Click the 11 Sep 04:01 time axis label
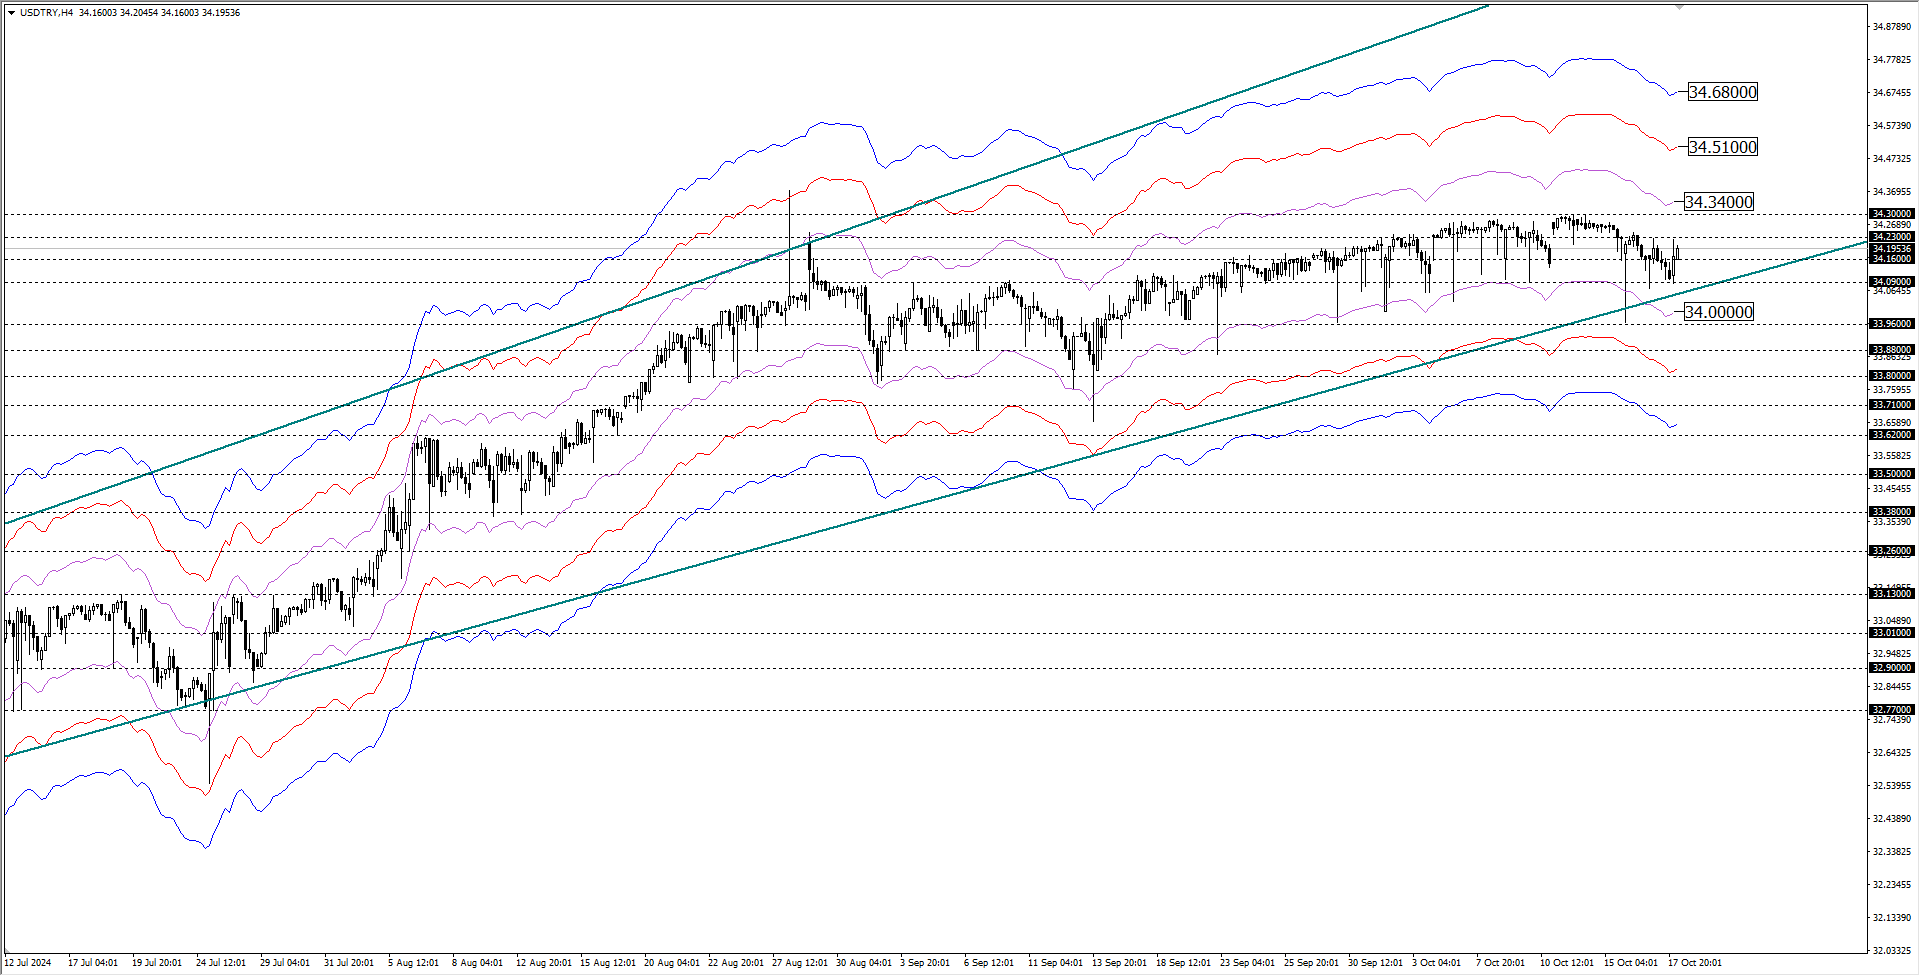This screenshot has width=1920, height=976. [1056, 963]
